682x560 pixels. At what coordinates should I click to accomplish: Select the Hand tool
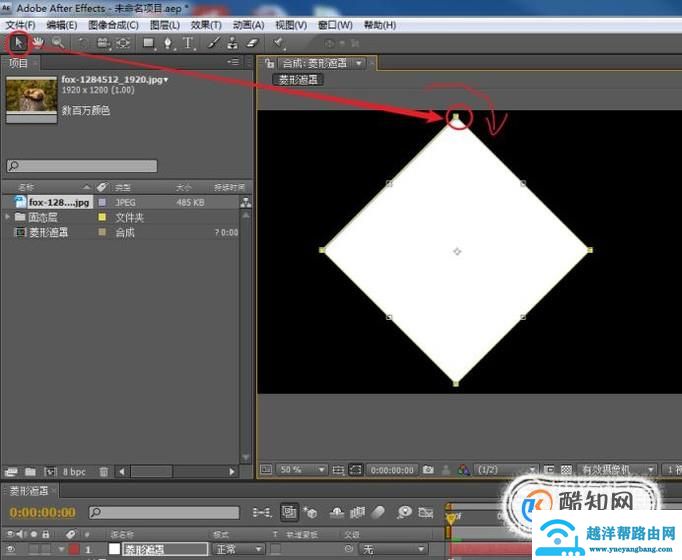tap(38, 43)
